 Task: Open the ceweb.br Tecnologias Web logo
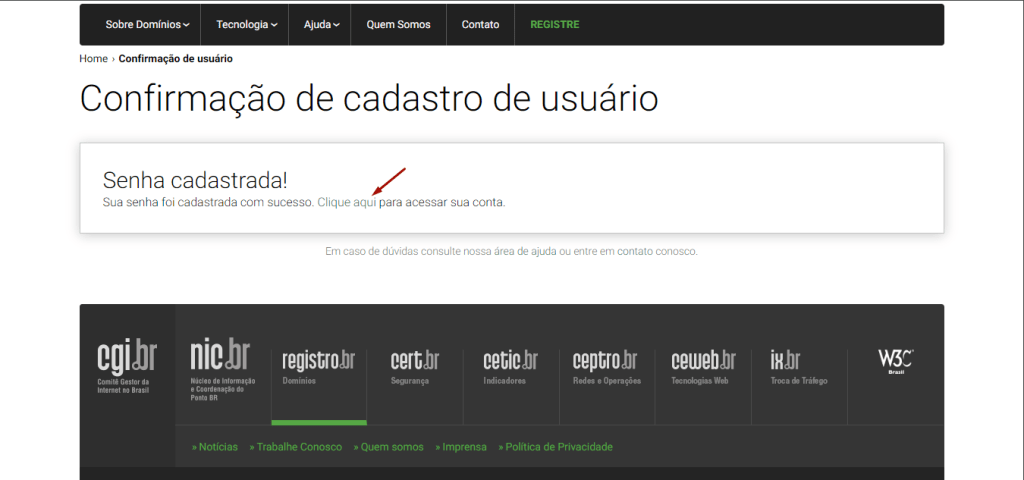coord(703,366)
